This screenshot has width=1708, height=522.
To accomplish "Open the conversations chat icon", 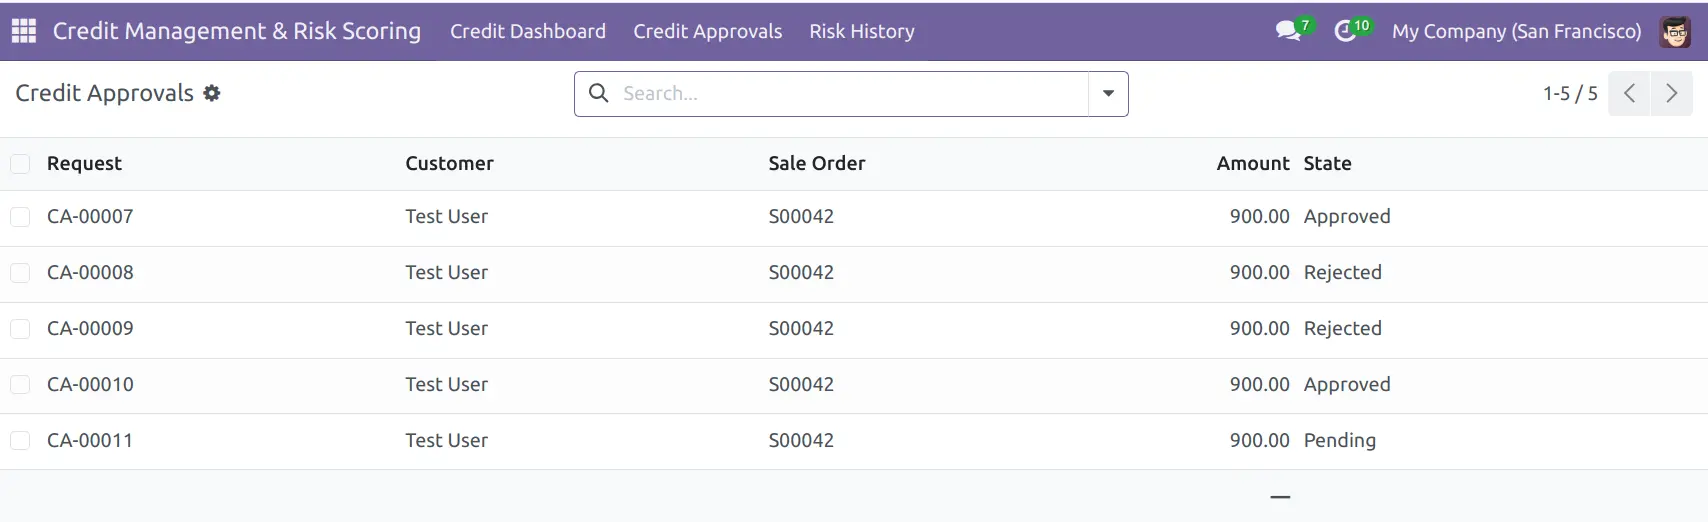I will [1289, 31].
